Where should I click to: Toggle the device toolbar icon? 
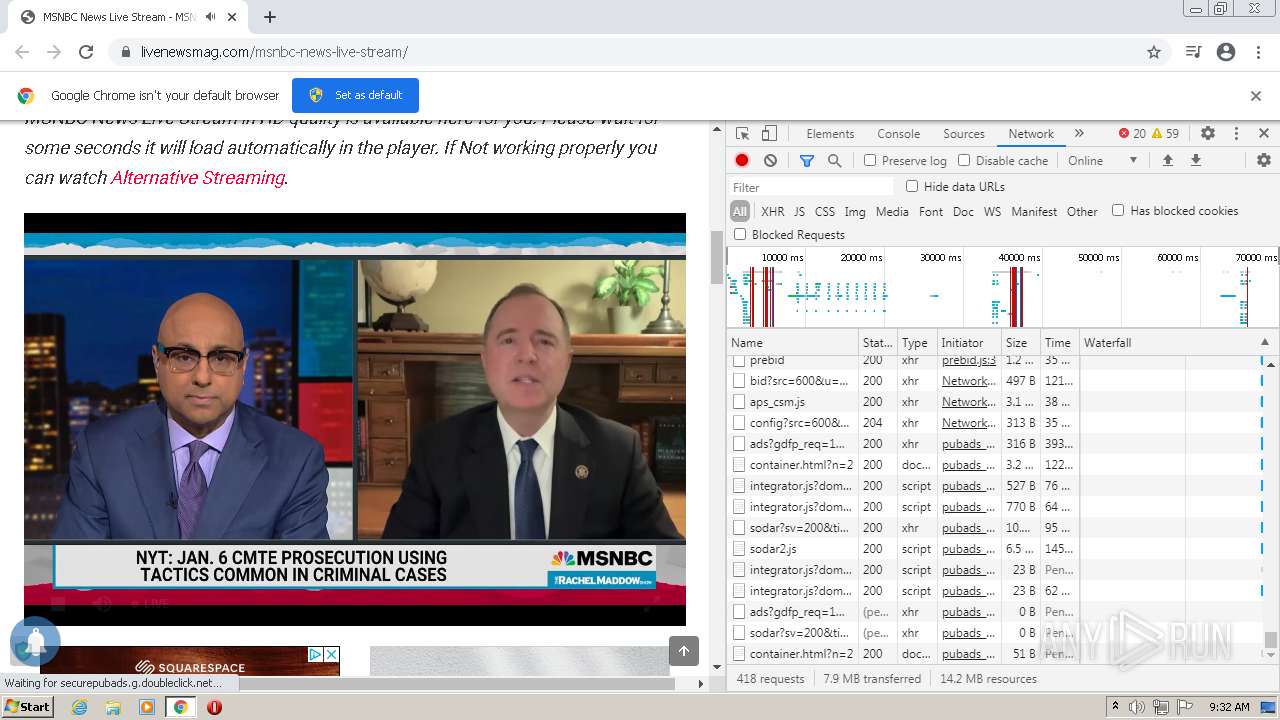(x=769, y=134)
